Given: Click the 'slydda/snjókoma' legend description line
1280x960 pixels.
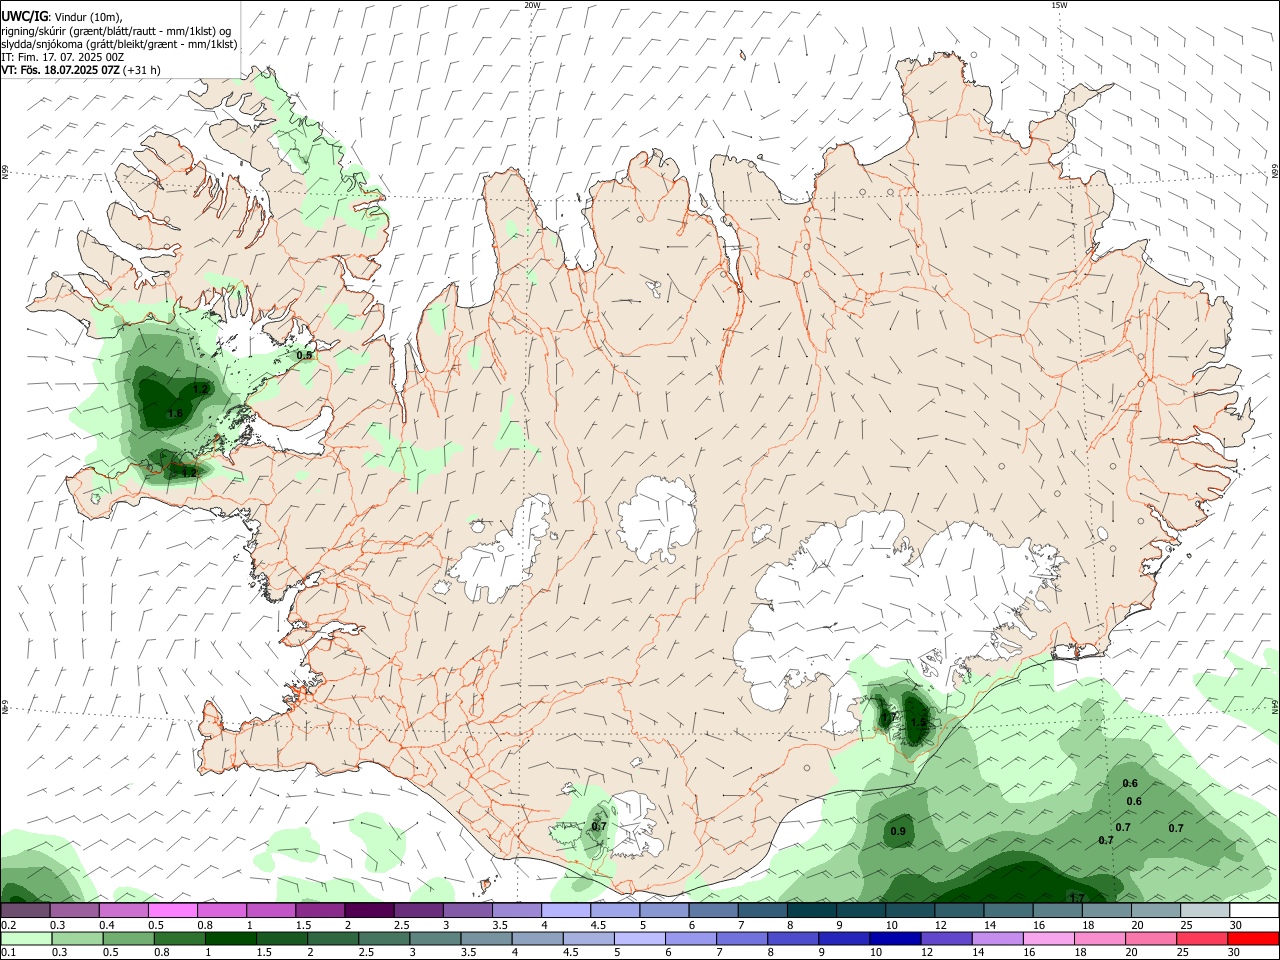Looking at the screenshot, I should [119, 44].
